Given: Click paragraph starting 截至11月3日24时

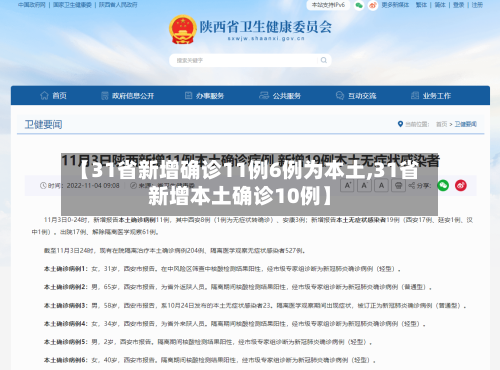Looking at the screenshot, I should (x=175, y=250).
